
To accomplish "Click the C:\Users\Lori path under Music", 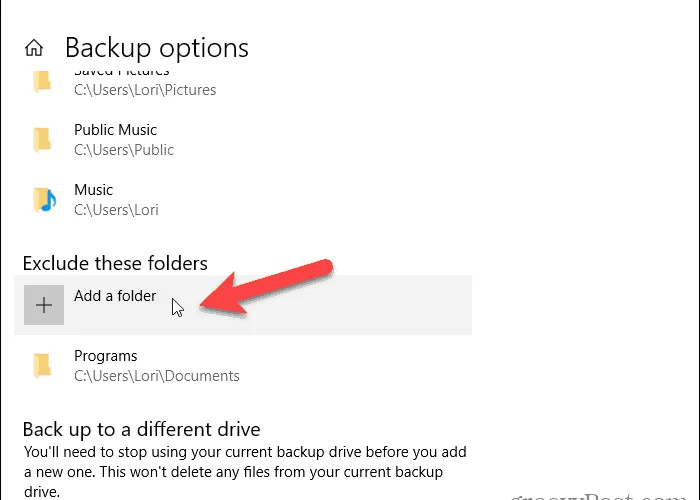I will (116, 210).
